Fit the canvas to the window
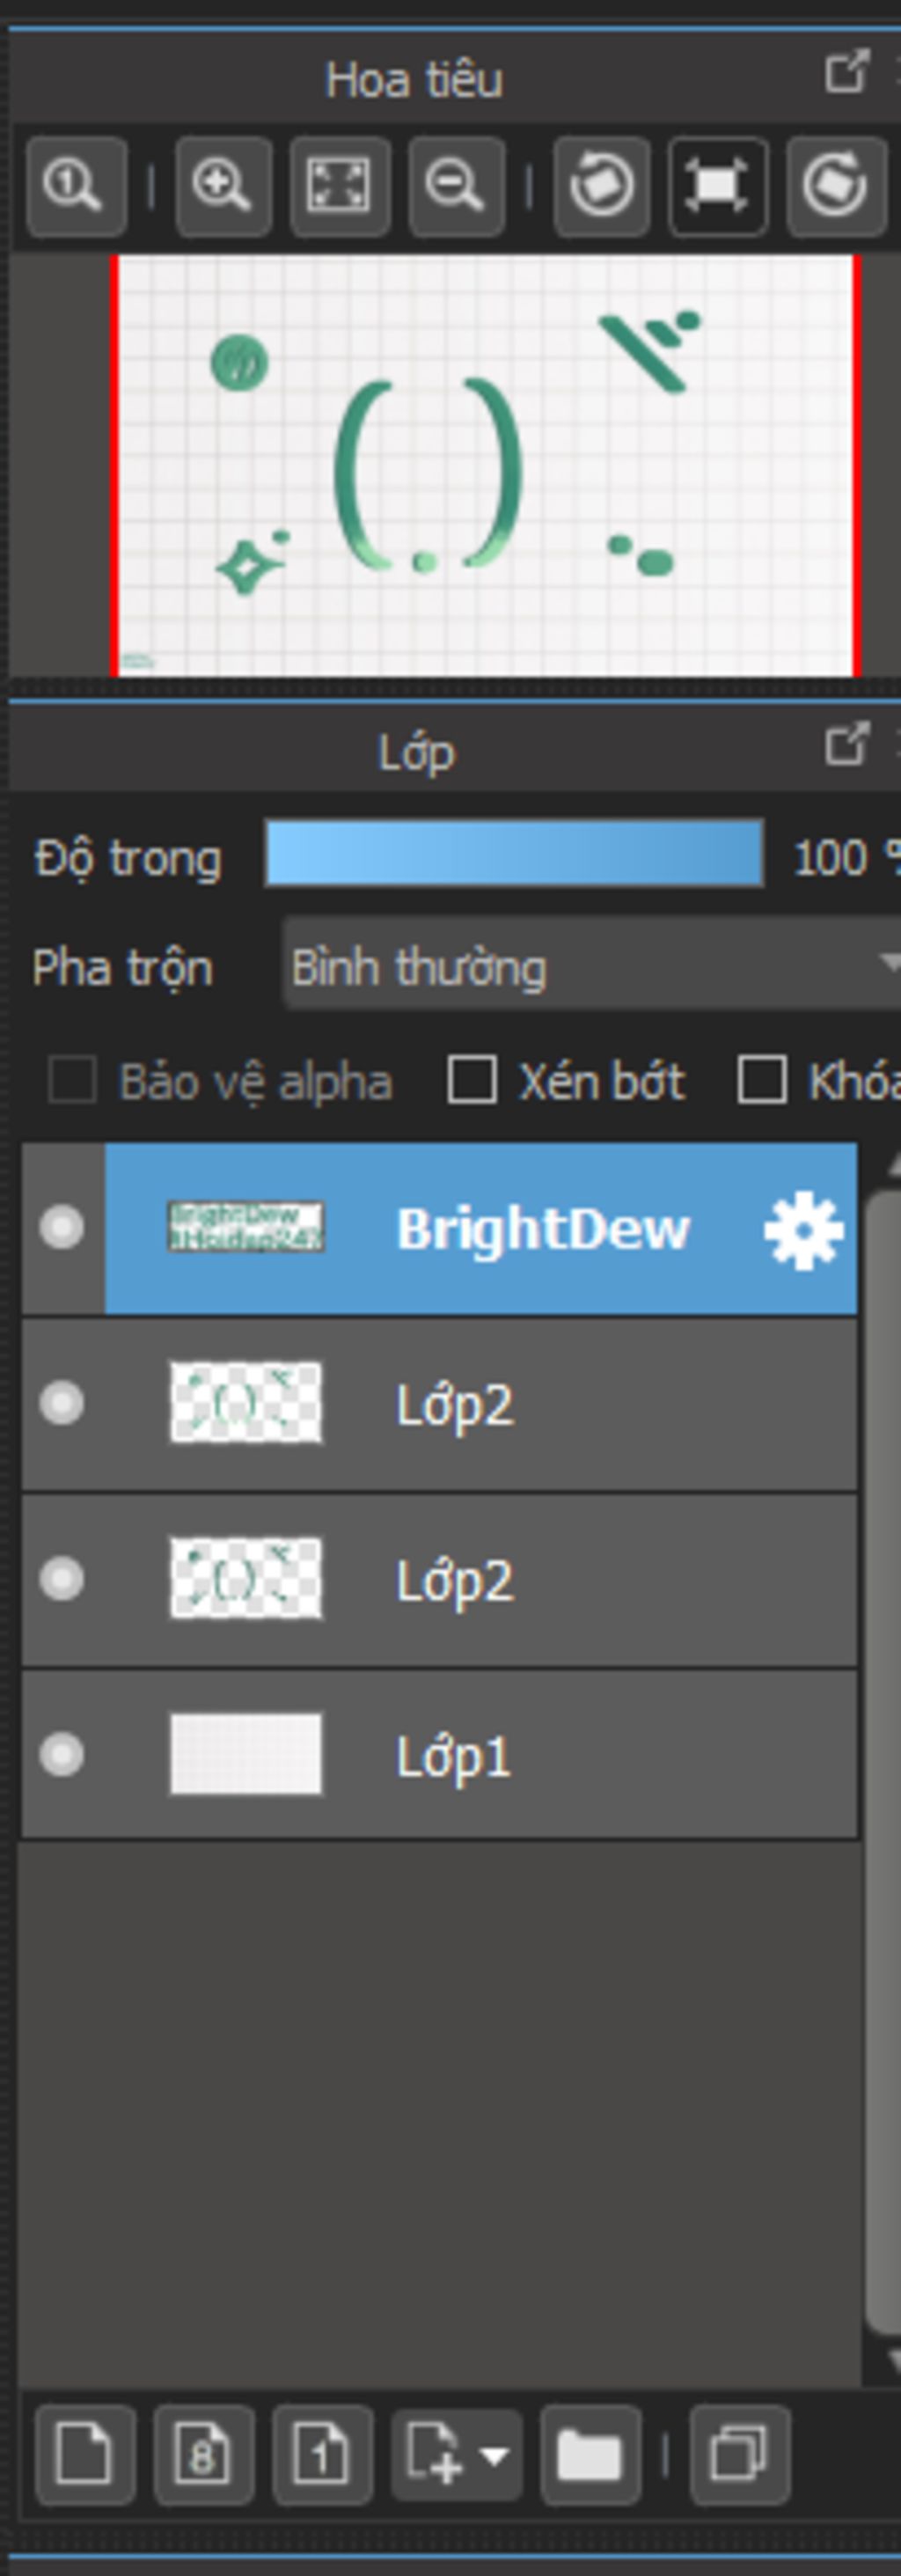 [340, 187]
